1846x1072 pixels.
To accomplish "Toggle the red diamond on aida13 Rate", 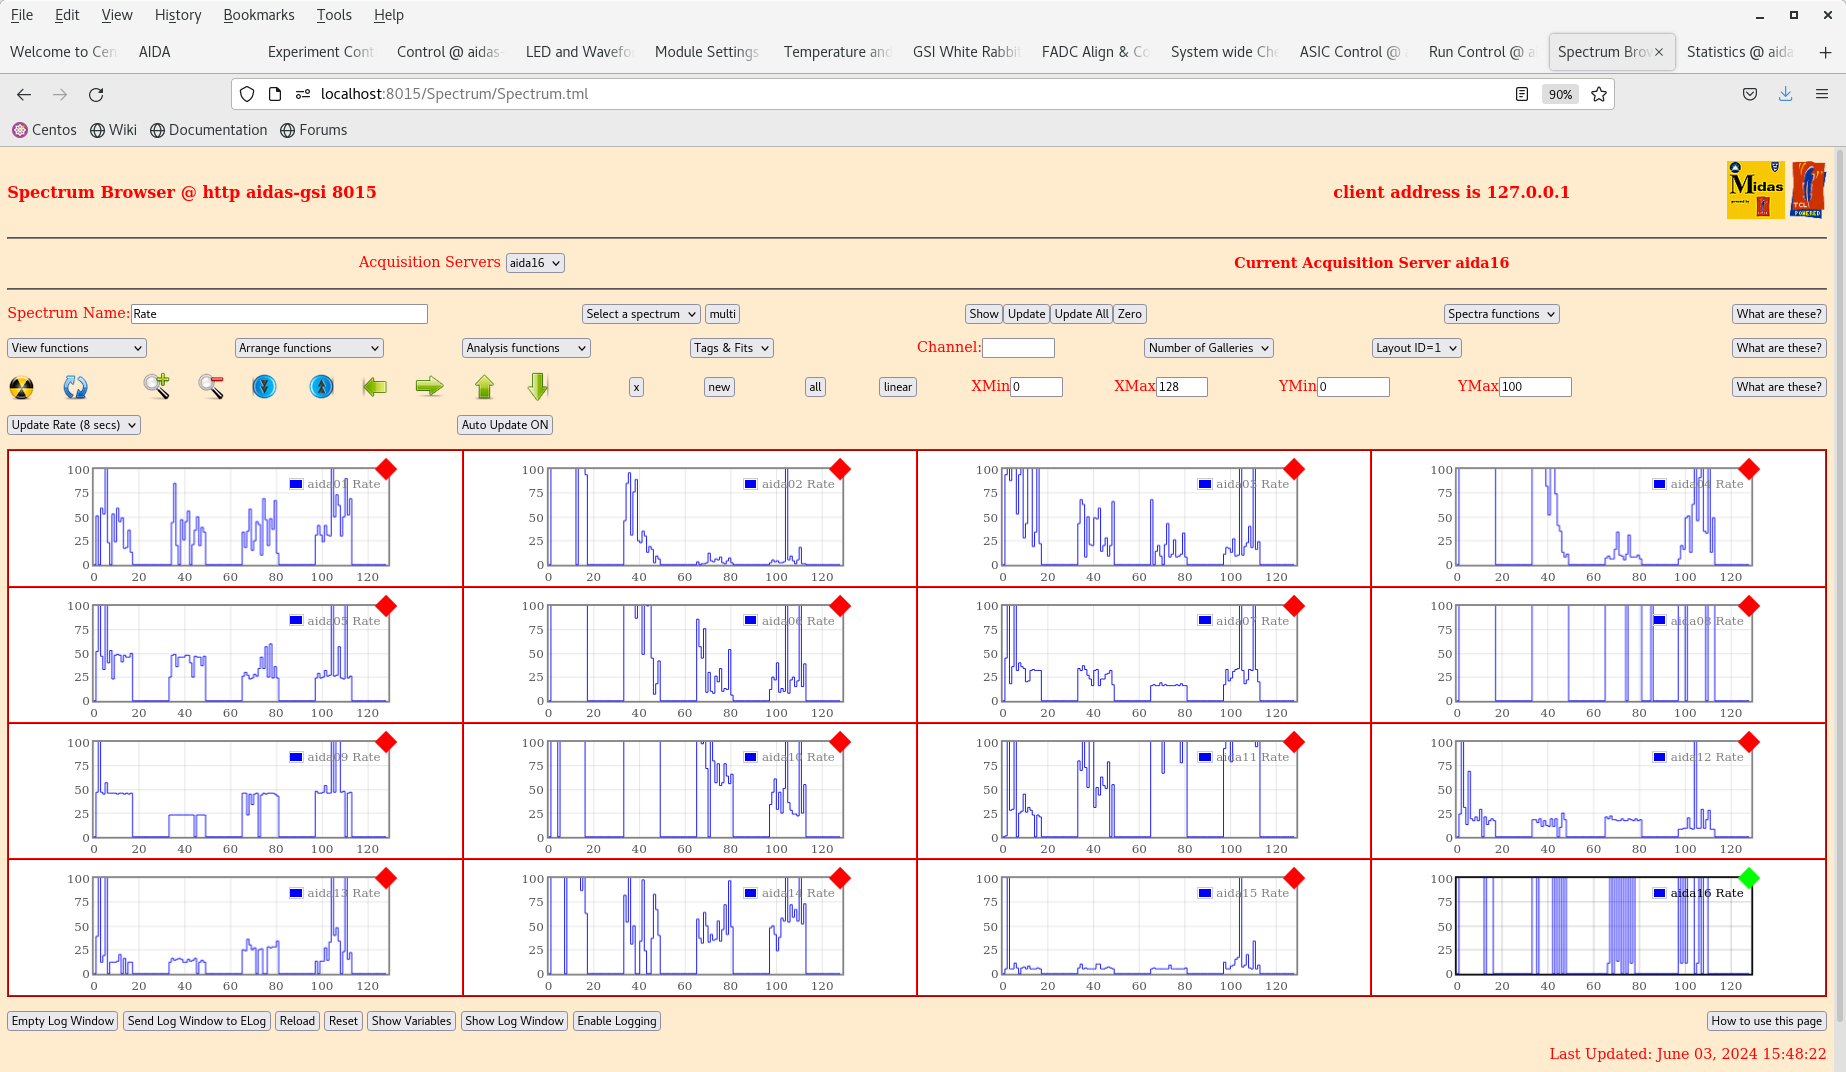I will coord(386,878).
